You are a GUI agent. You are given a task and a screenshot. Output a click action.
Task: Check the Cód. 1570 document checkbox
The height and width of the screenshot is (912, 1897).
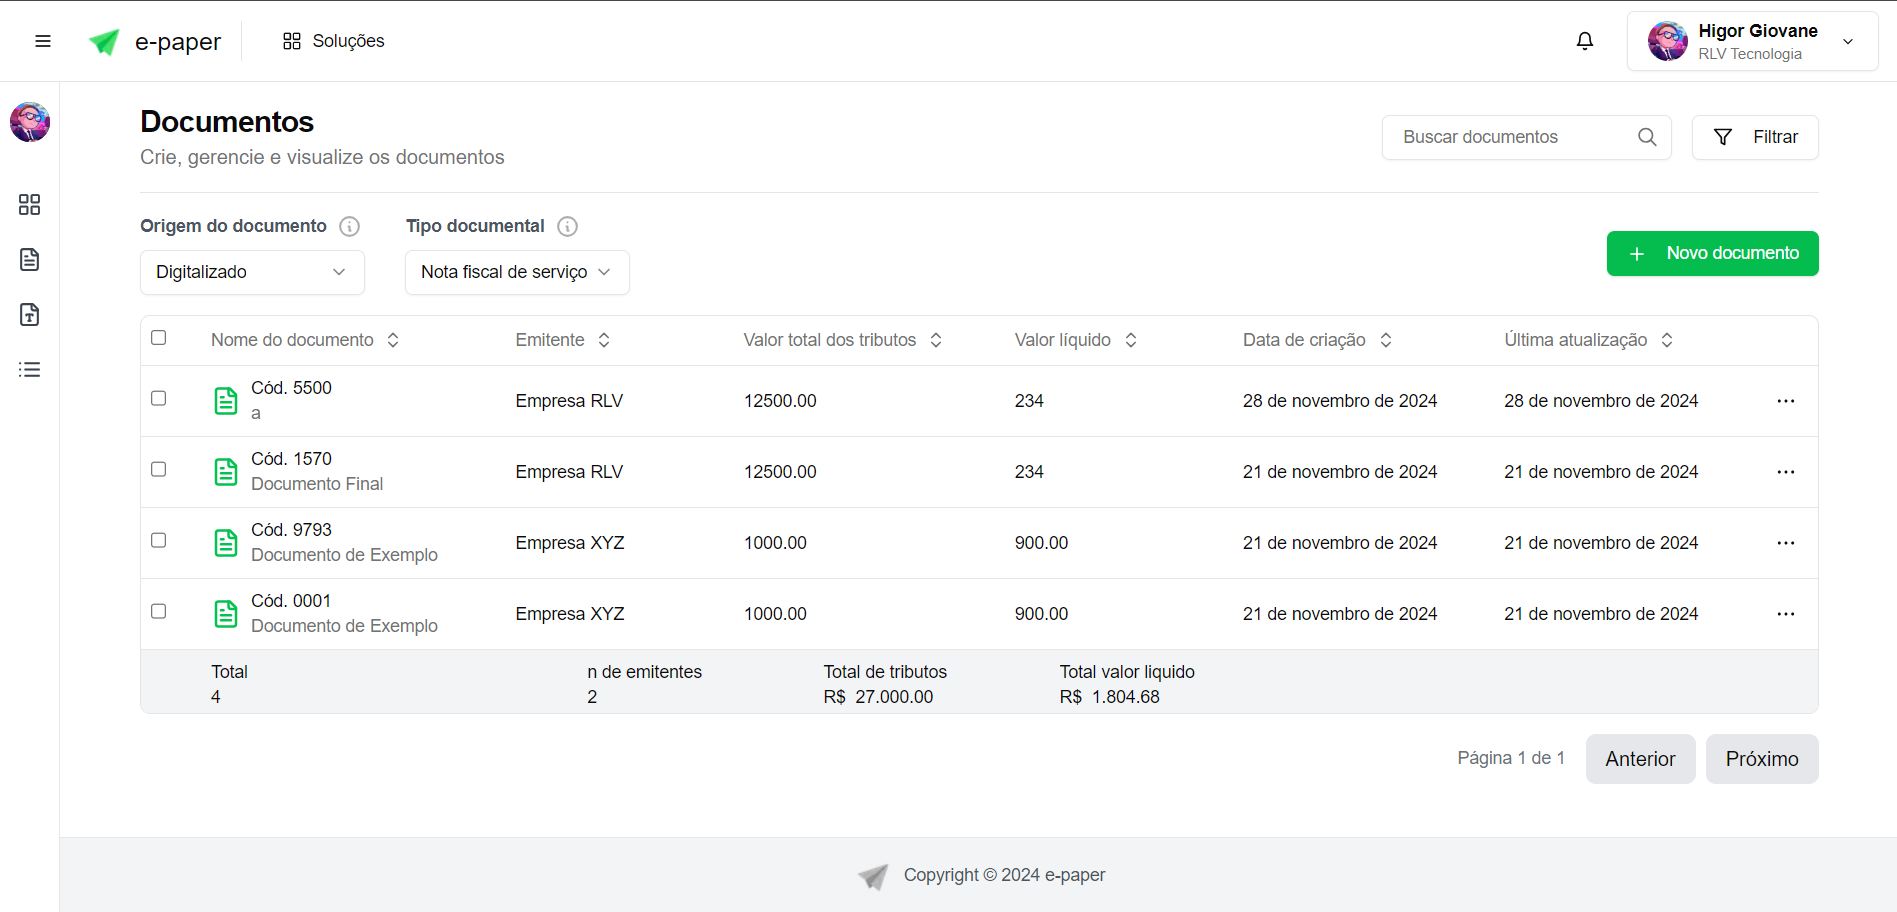[x=159, y=469]
